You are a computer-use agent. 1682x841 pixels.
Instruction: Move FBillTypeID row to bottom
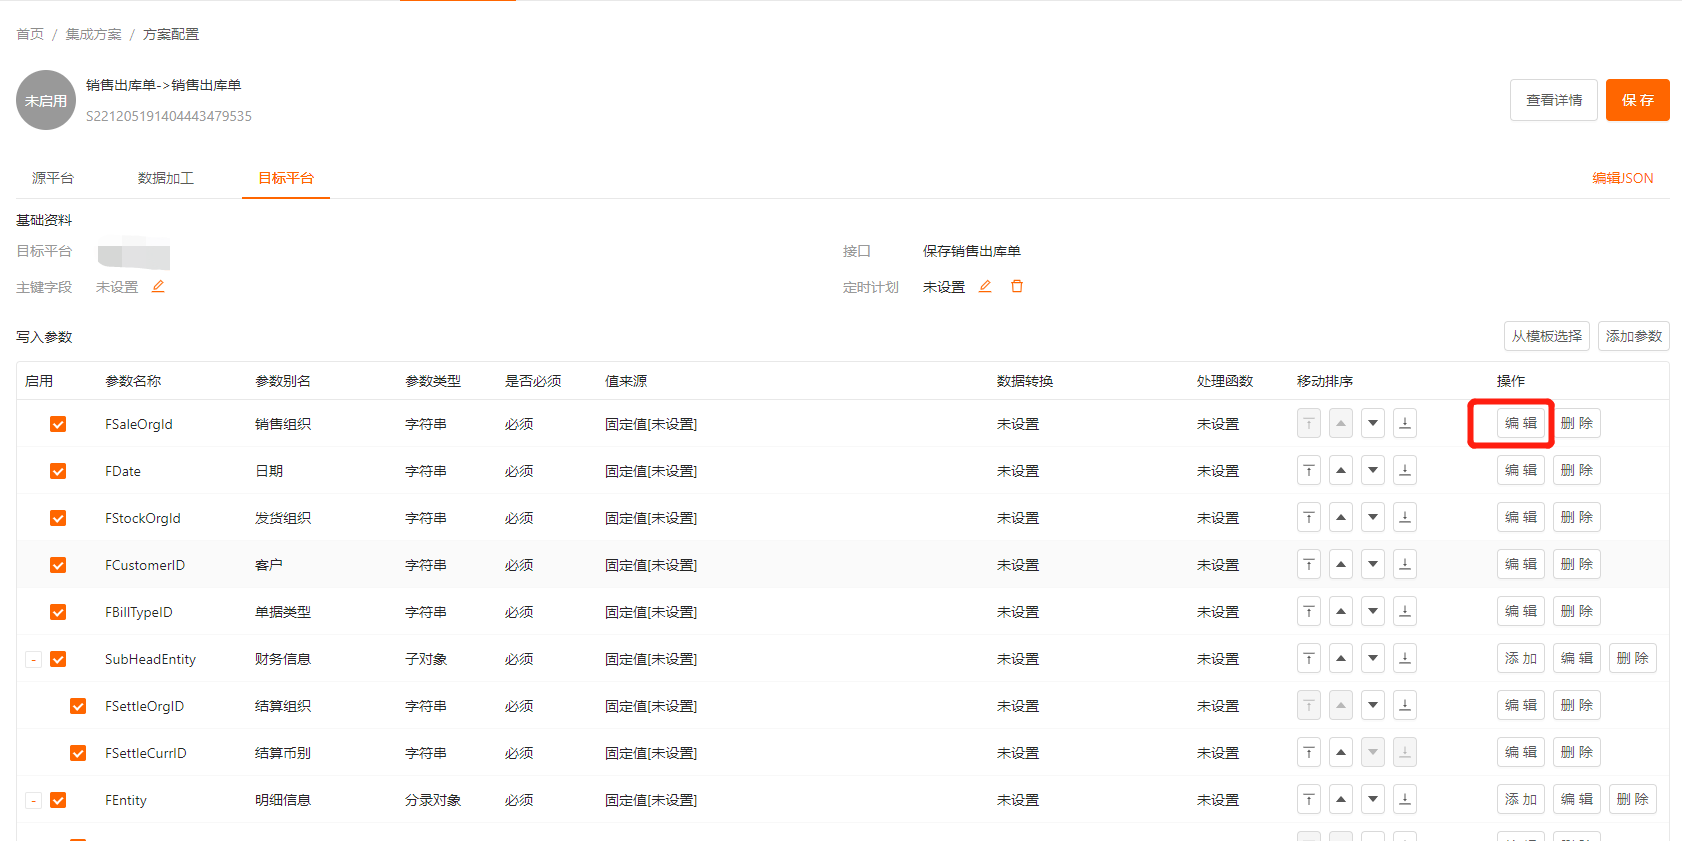point(1405,612)
